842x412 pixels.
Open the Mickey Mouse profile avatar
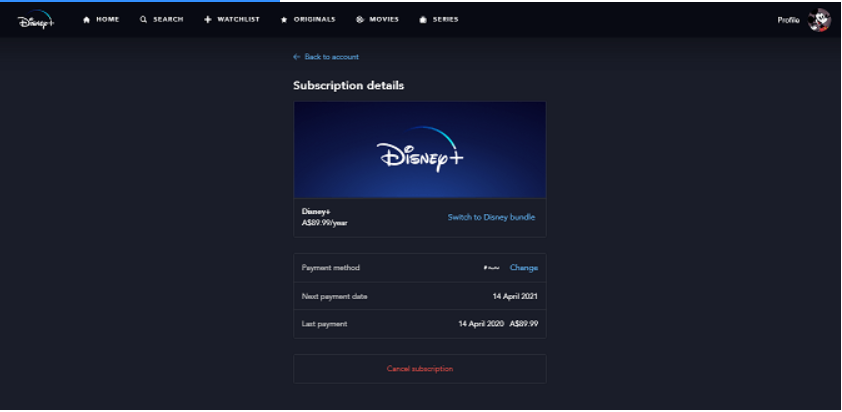coord(819,20)
